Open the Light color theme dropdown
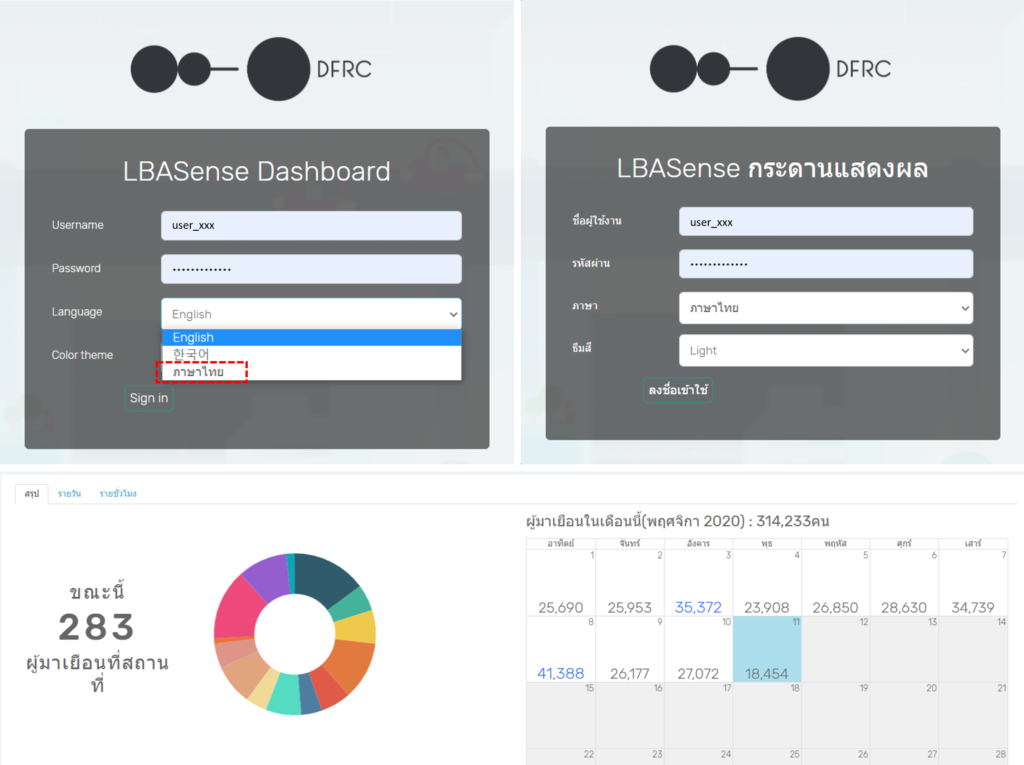 pyautogui.click(x=825, y=351)
